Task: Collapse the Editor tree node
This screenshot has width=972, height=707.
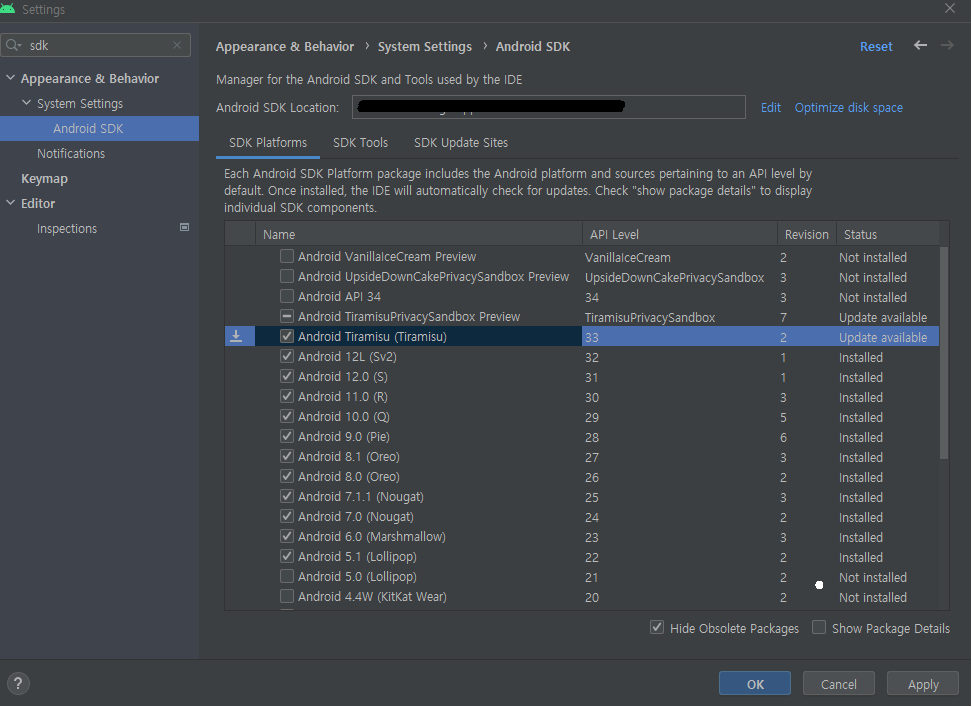Action: [x=11, y=203]
